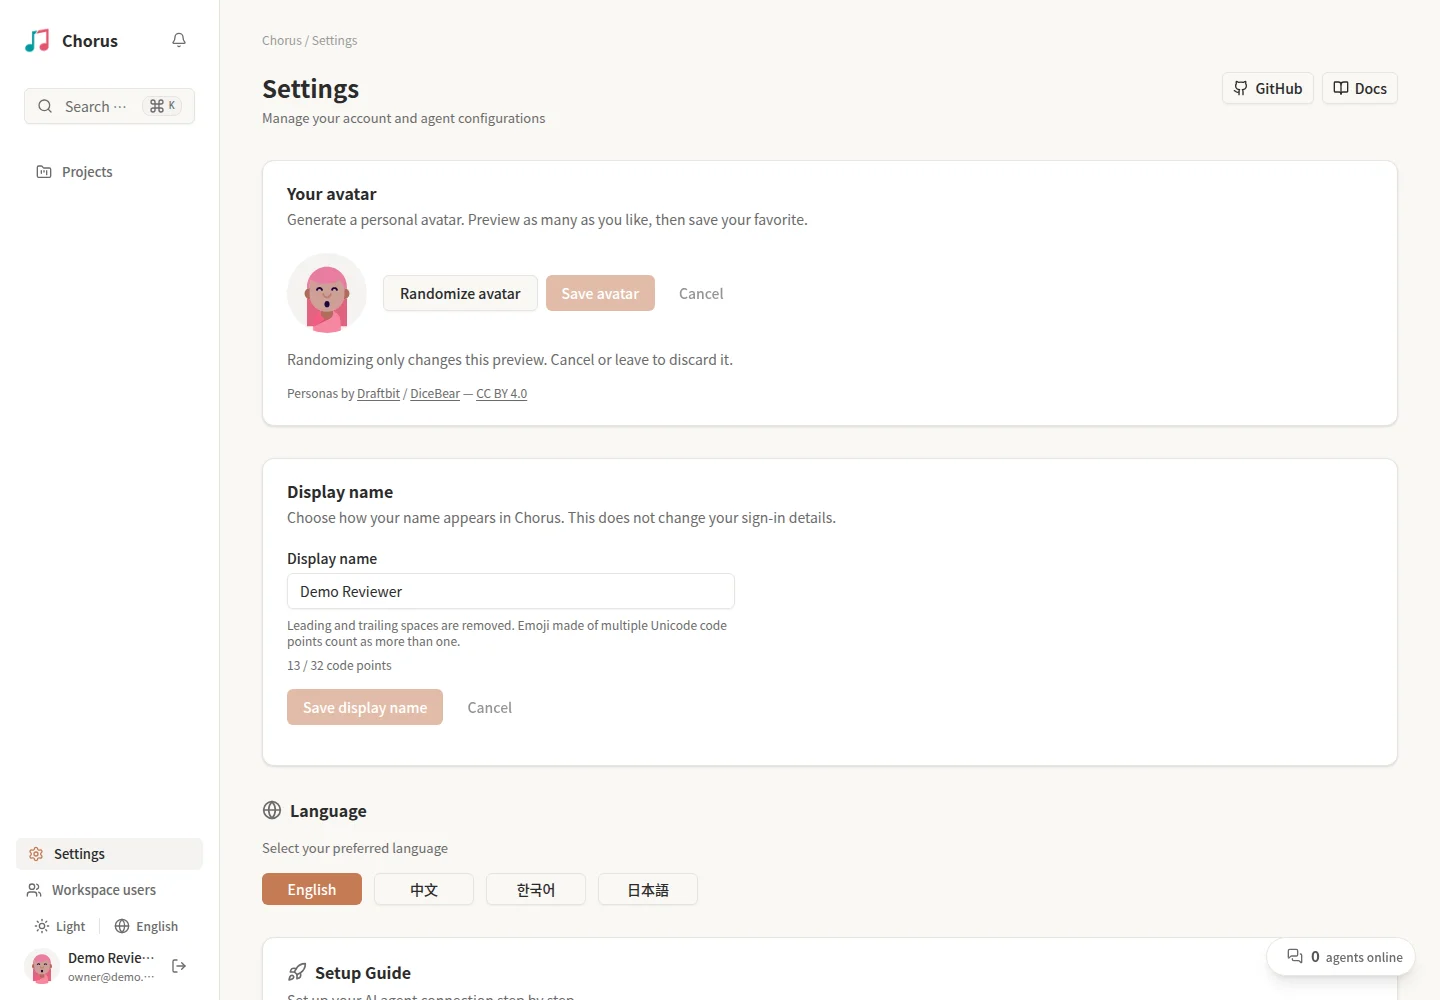Image resolution: width=1440 pixels, height=1000 pixels.
Task: Click the Workspace users people icon
Action: (34, 890)
